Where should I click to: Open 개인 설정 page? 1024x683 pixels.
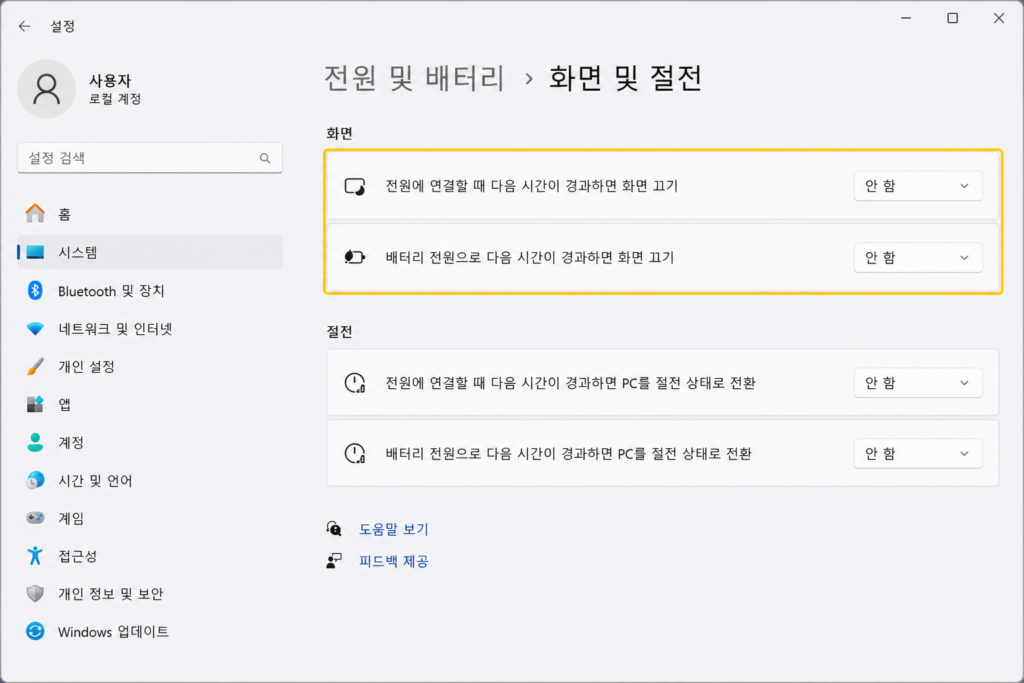pos(150,366)
